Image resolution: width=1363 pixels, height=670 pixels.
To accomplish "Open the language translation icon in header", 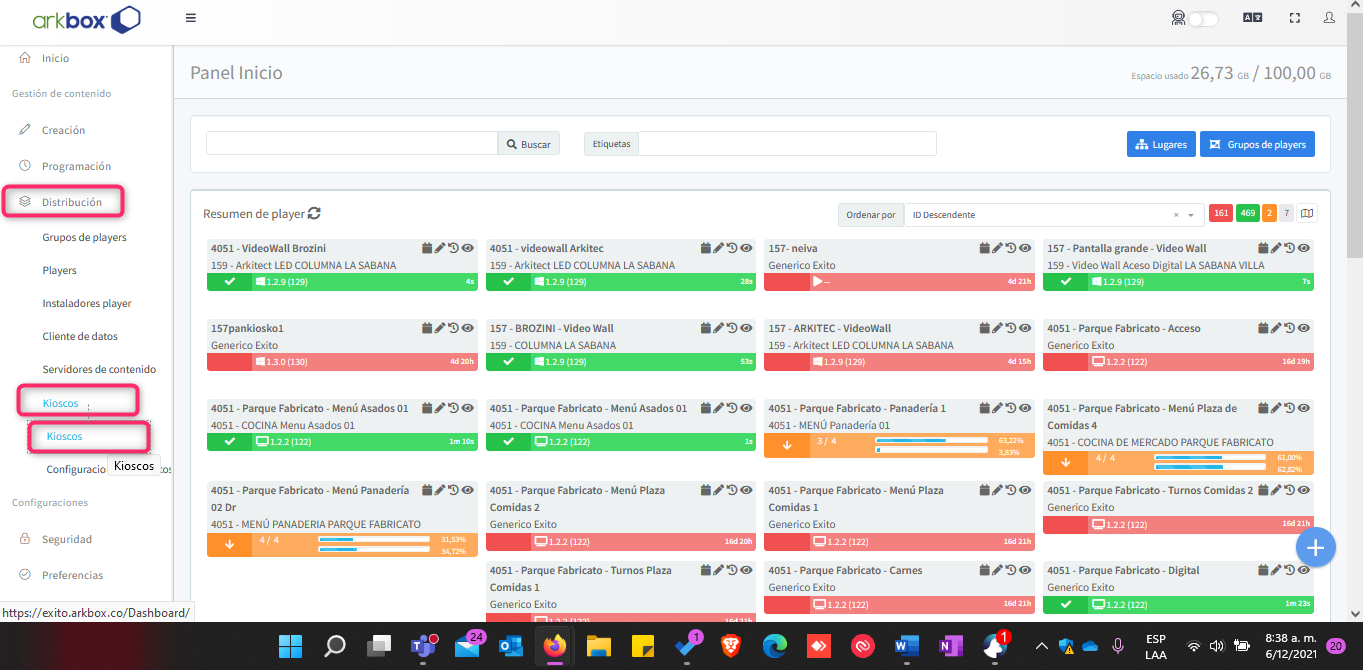I will tap(1252, 18).
